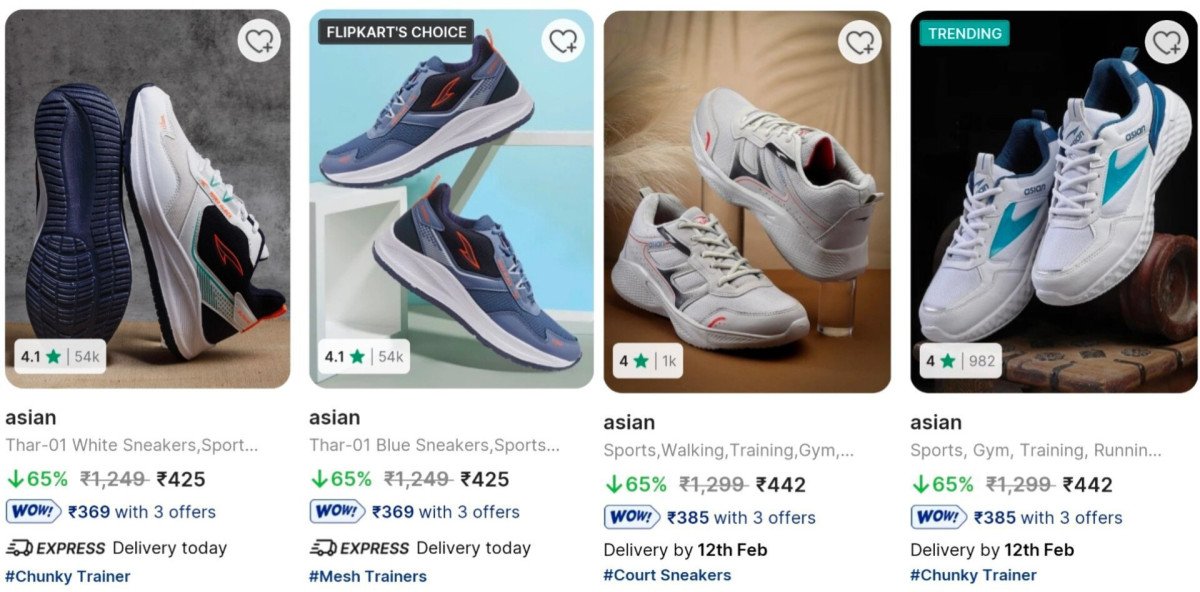Click Express delivery truck icon on first product
The height and width of the screenshot is (592, 1200).
19,548
